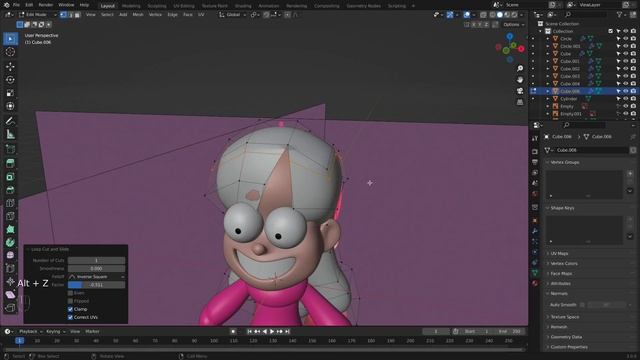Open the Playback popover in timeline
Image resolution: width=640 pixels, height=360 pixels.
click(31, 331)
